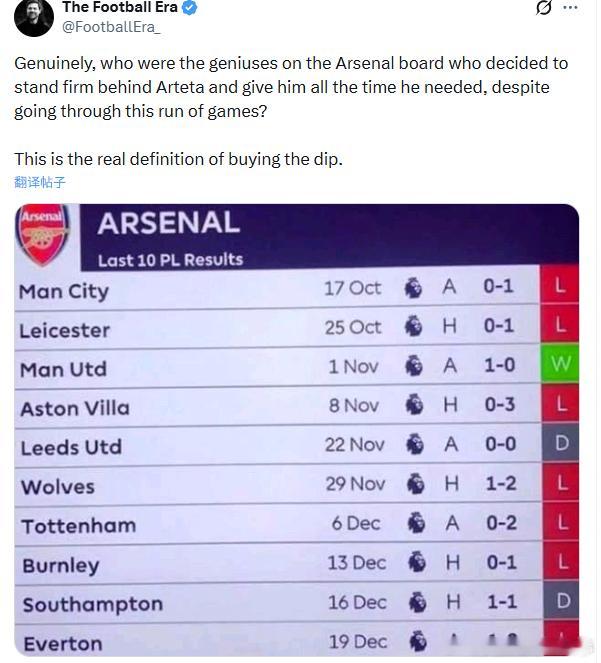Screen dimensions: 601x663
Task: Click Premier League logo in Aston Villa row
Action: [x=415, y=405]
